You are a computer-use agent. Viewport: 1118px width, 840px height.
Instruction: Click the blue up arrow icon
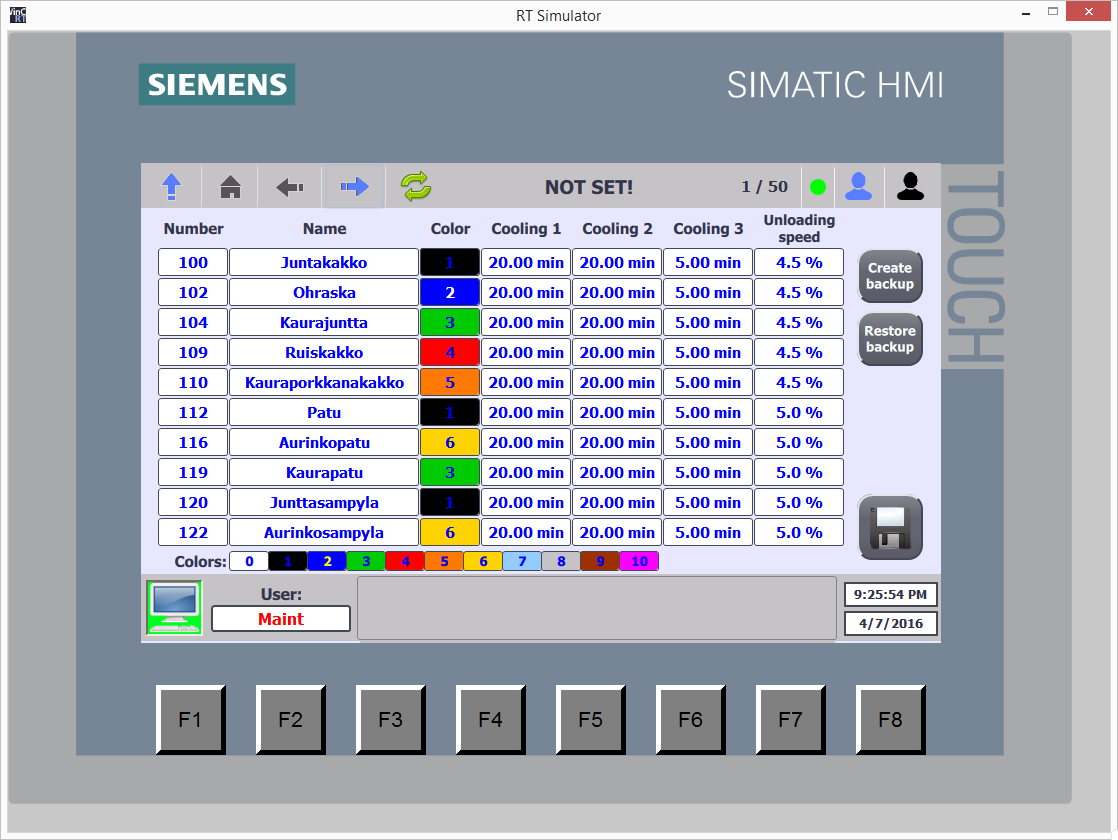(172, 186)
